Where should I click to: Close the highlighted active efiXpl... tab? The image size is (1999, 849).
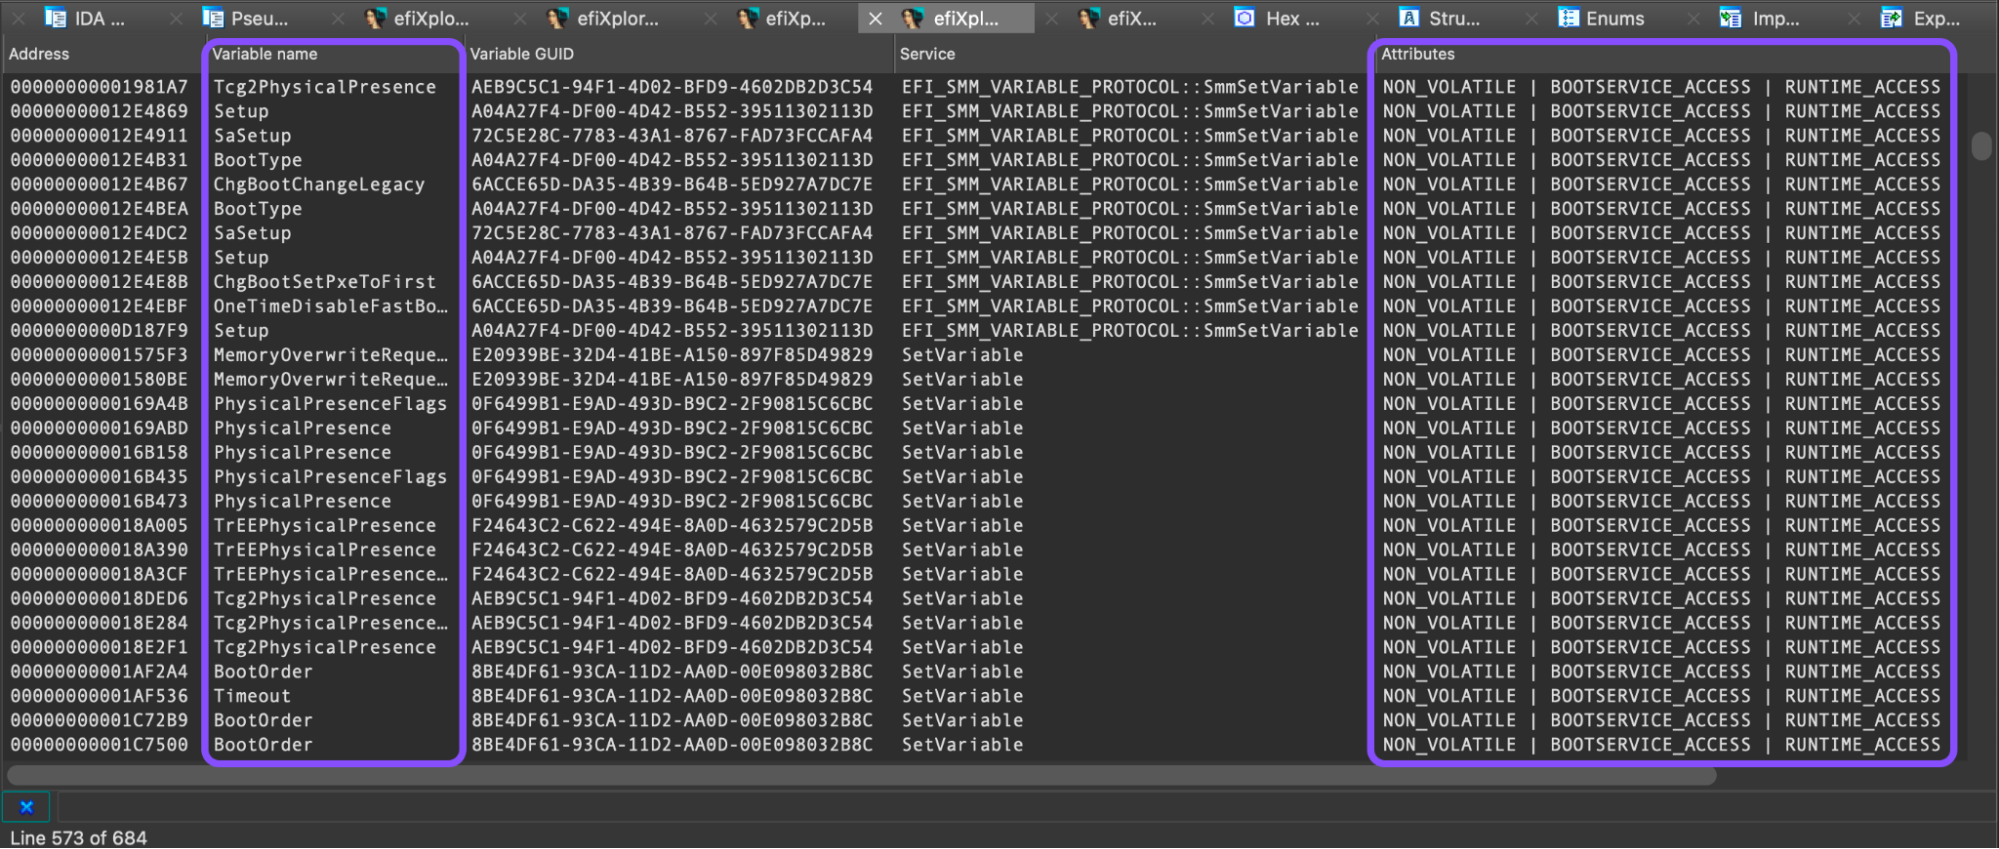point(875,18)
